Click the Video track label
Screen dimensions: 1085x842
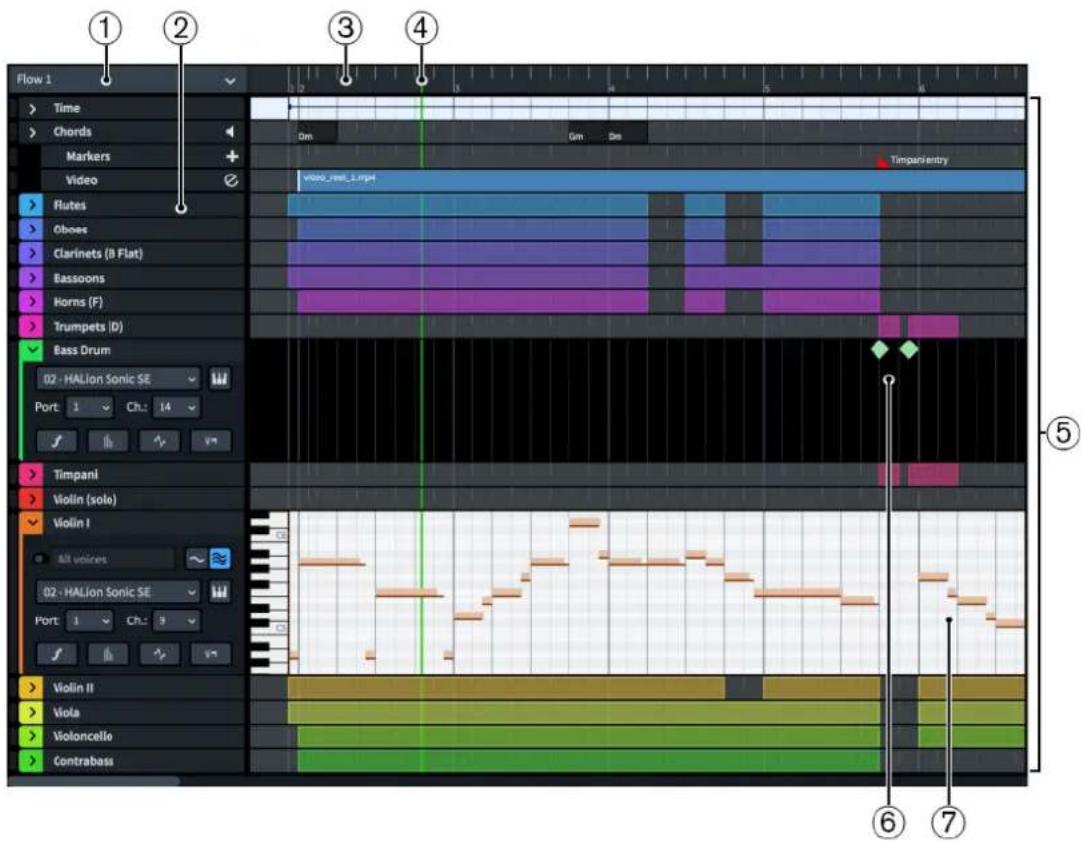[x=82, y=180]
